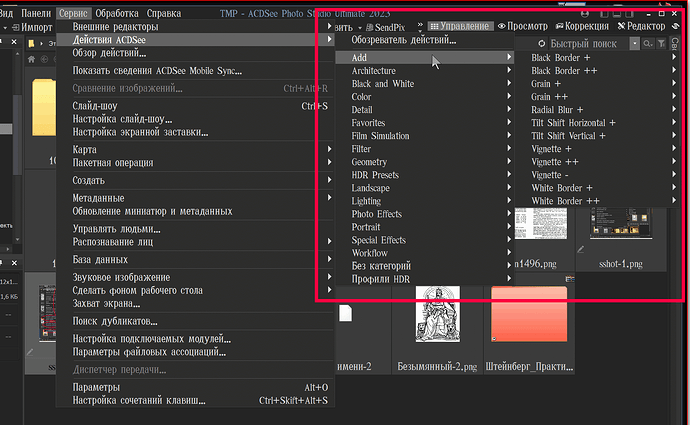This screenshot has height=425, width=690.
Task: Open the Справка menu
Action: click(164, 13)
